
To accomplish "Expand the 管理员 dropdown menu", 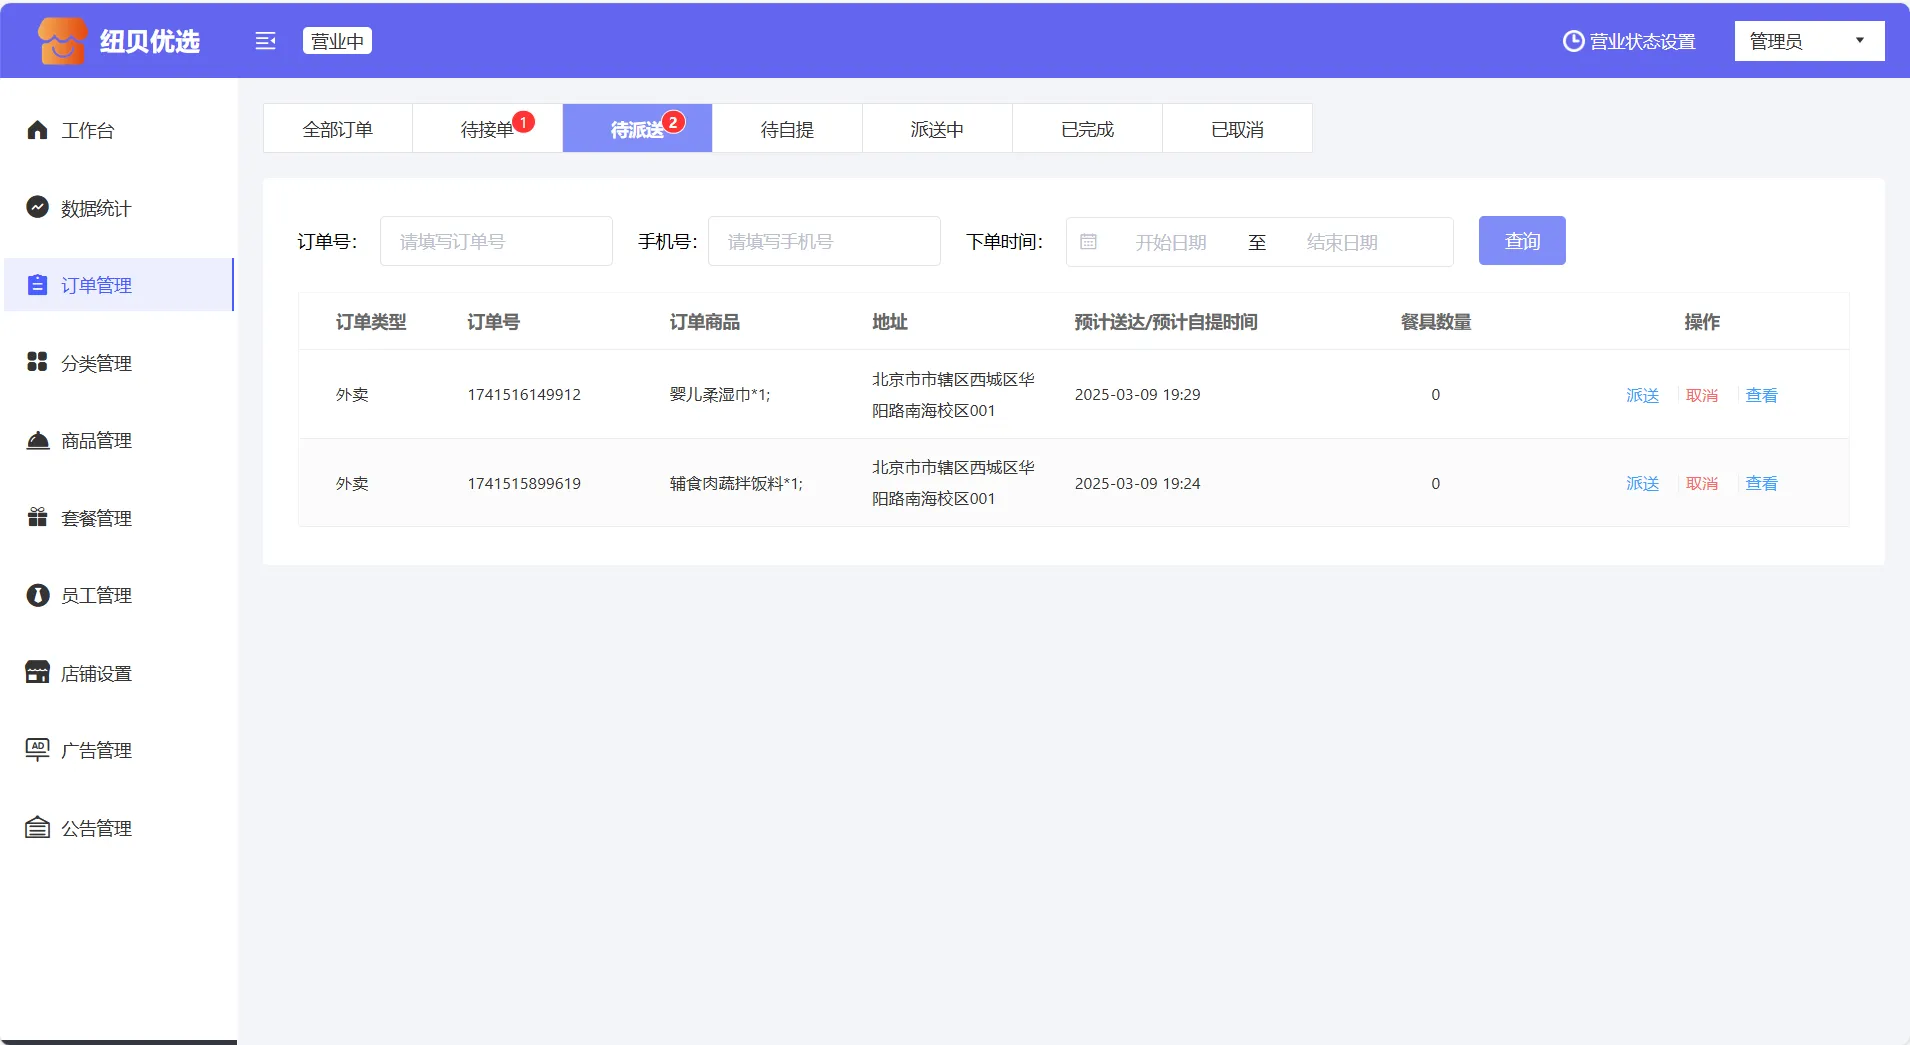I will [x=1808, y=41].
